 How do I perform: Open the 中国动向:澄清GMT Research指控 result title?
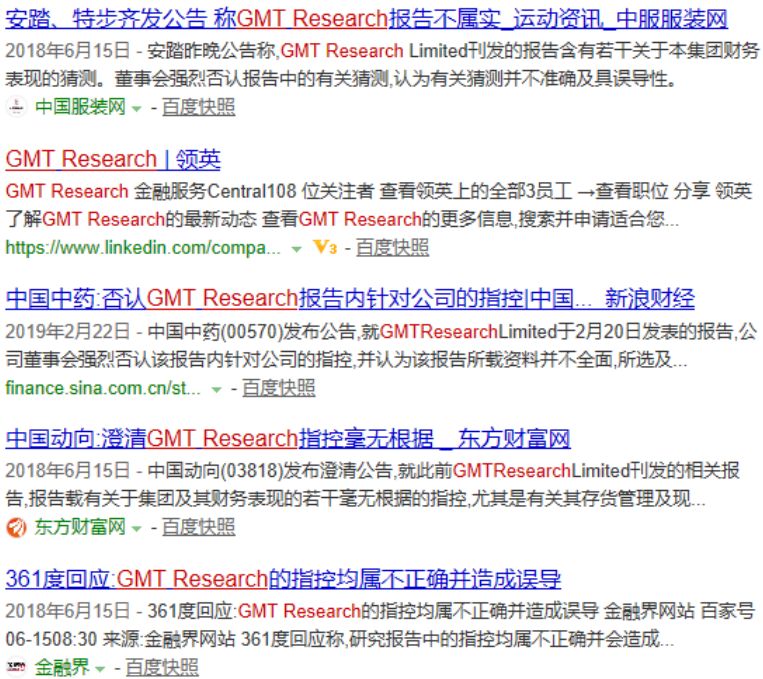point(288,439)
